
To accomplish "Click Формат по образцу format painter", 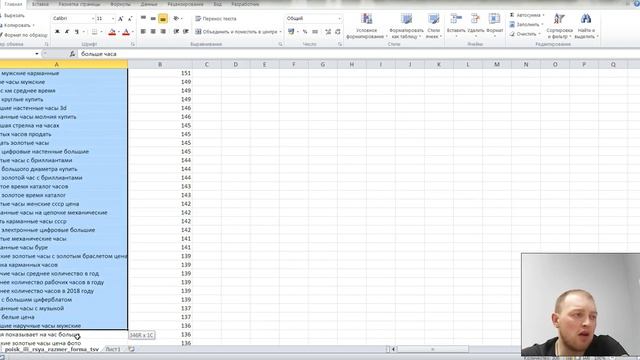I will coord(24,35).
